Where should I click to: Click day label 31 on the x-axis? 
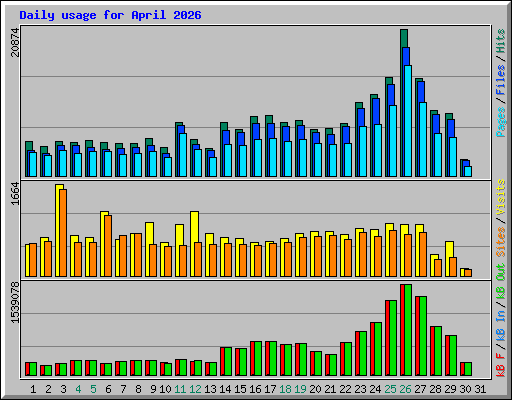tap(480, 389)
